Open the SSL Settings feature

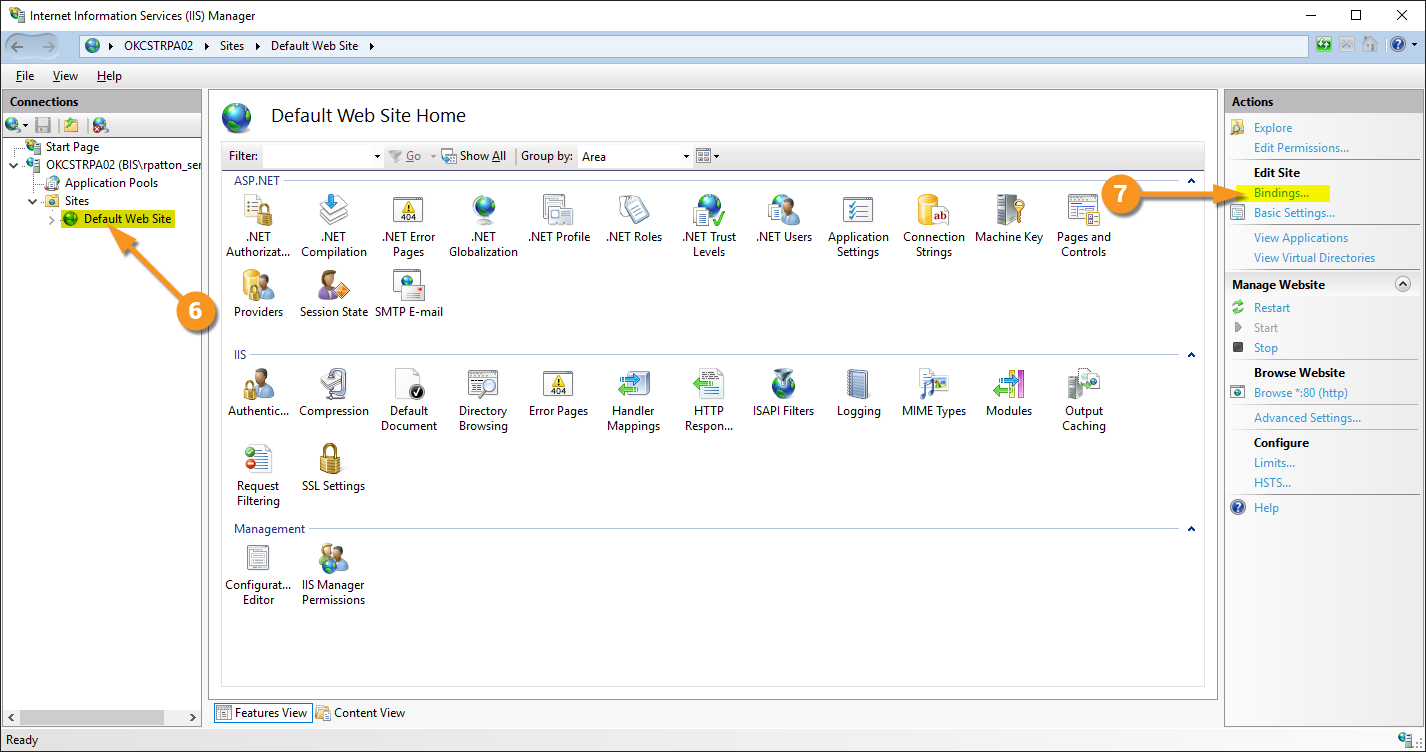(x=334, y=468)
